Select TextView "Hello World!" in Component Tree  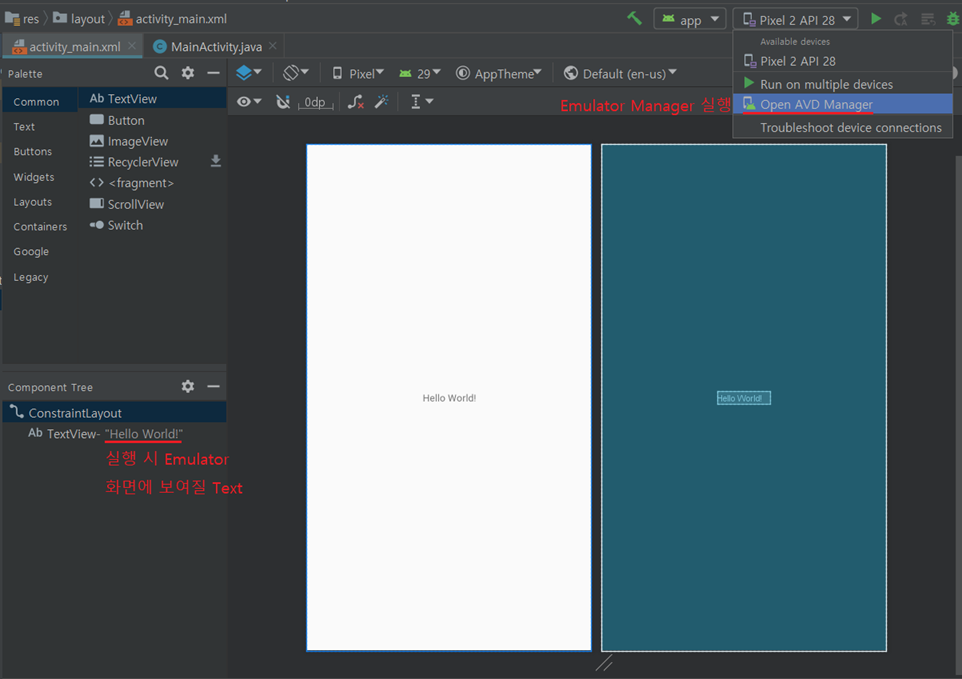click(x=115, y=434)
